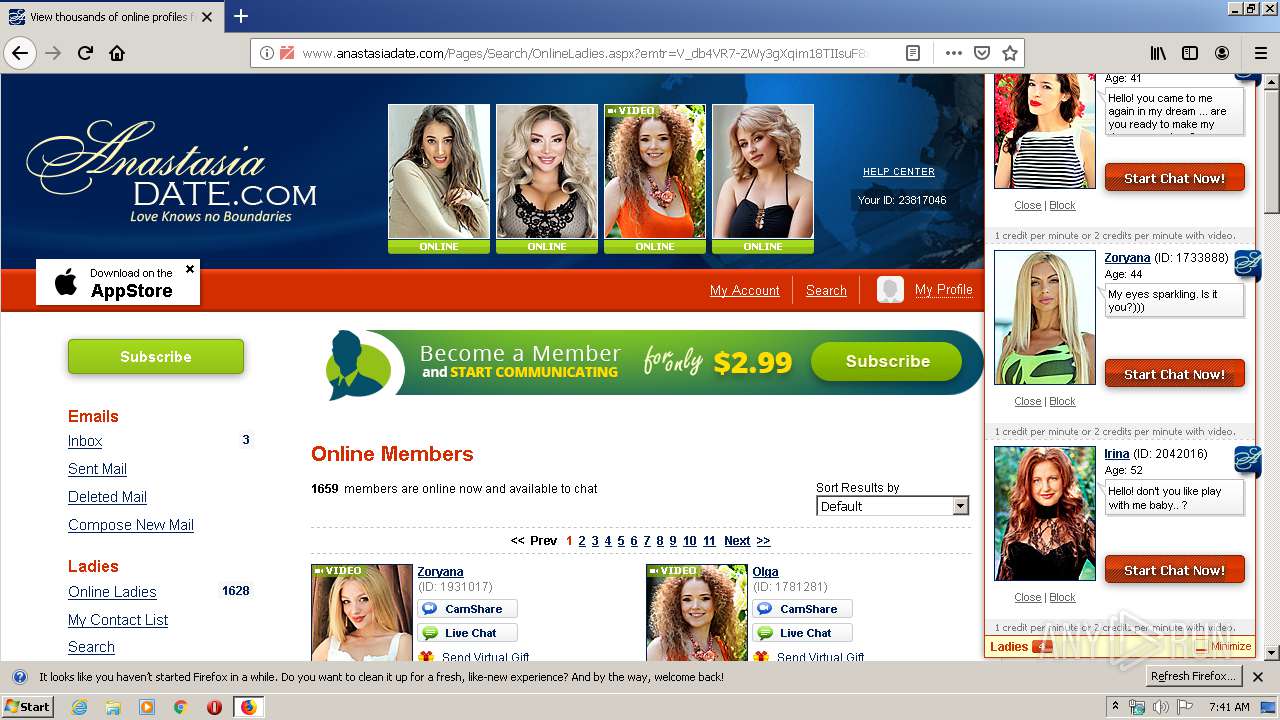The image size is (1280, 720).
Task: Click the left Subscribe button
Action: click(x=156, y=357)
